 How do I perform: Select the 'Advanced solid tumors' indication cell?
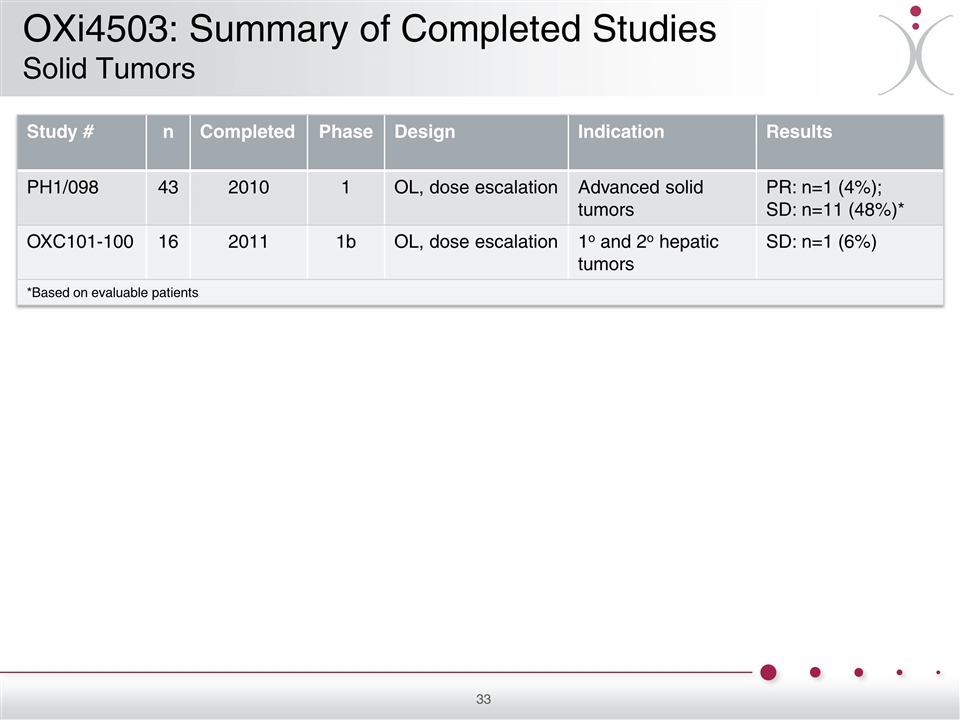coord(641,198)
